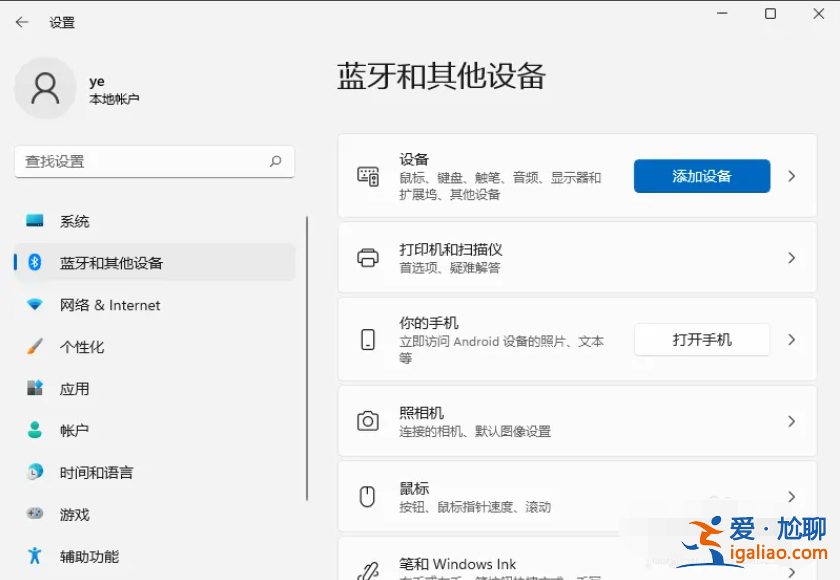Select the 蓝牙和其他设备 Bluetooth icon in sidebar
This screenshot has width=840, height=580.
[33, 263]
